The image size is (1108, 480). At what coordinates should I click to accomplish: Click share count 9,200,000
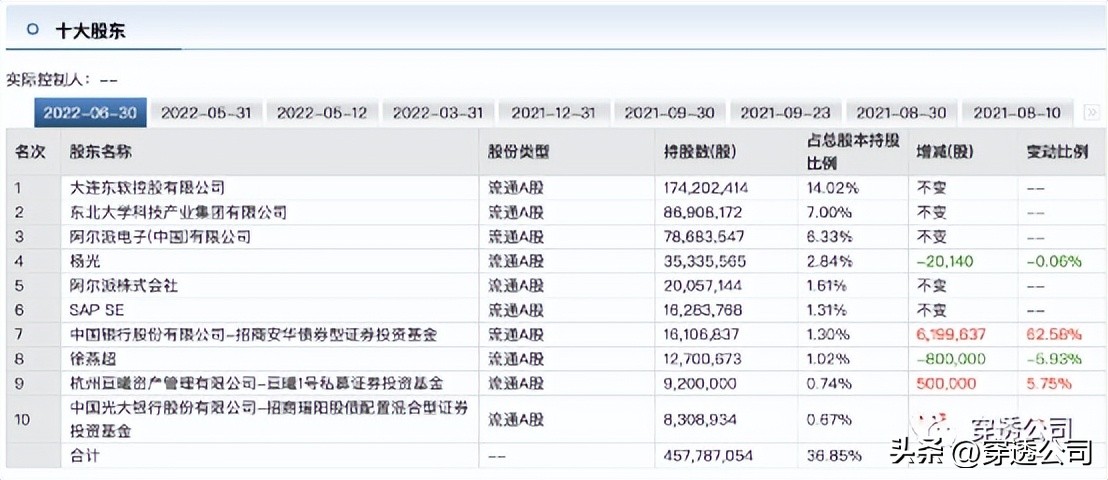coord(700,384)
